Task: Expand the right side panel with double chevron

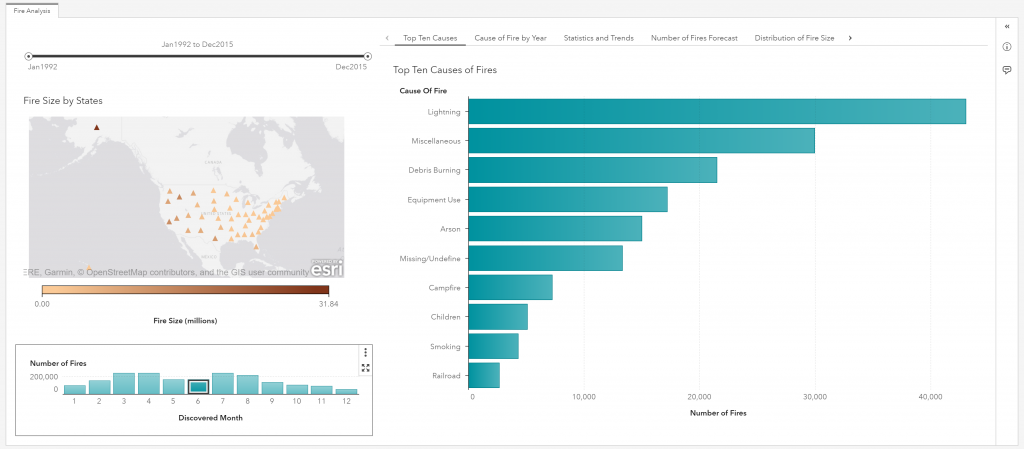Action: coord(1007,25)
